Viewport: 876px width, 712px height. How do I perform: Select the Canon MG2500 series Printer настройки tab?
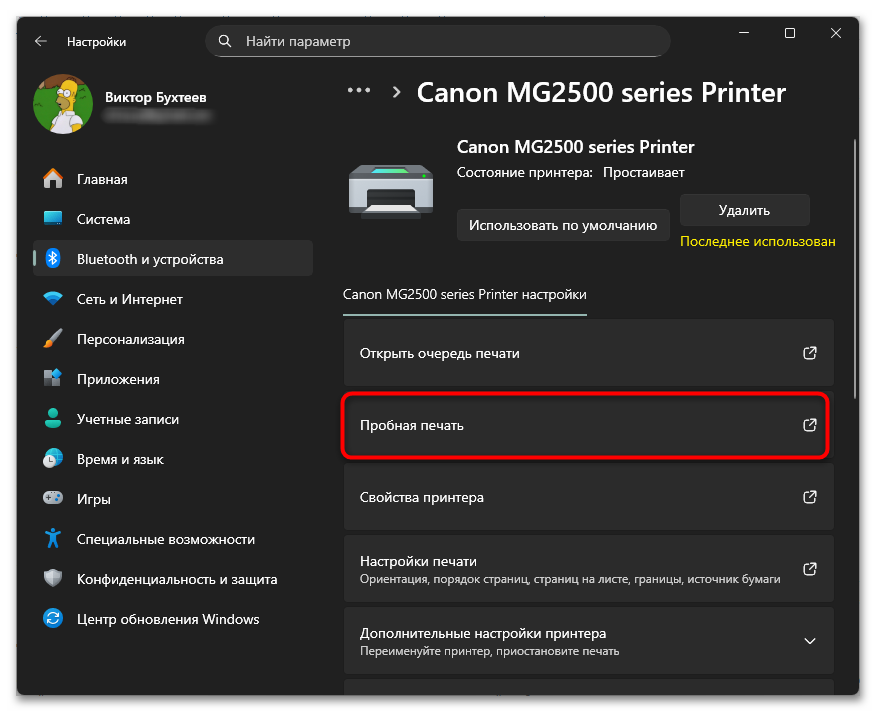click(465, 295)
